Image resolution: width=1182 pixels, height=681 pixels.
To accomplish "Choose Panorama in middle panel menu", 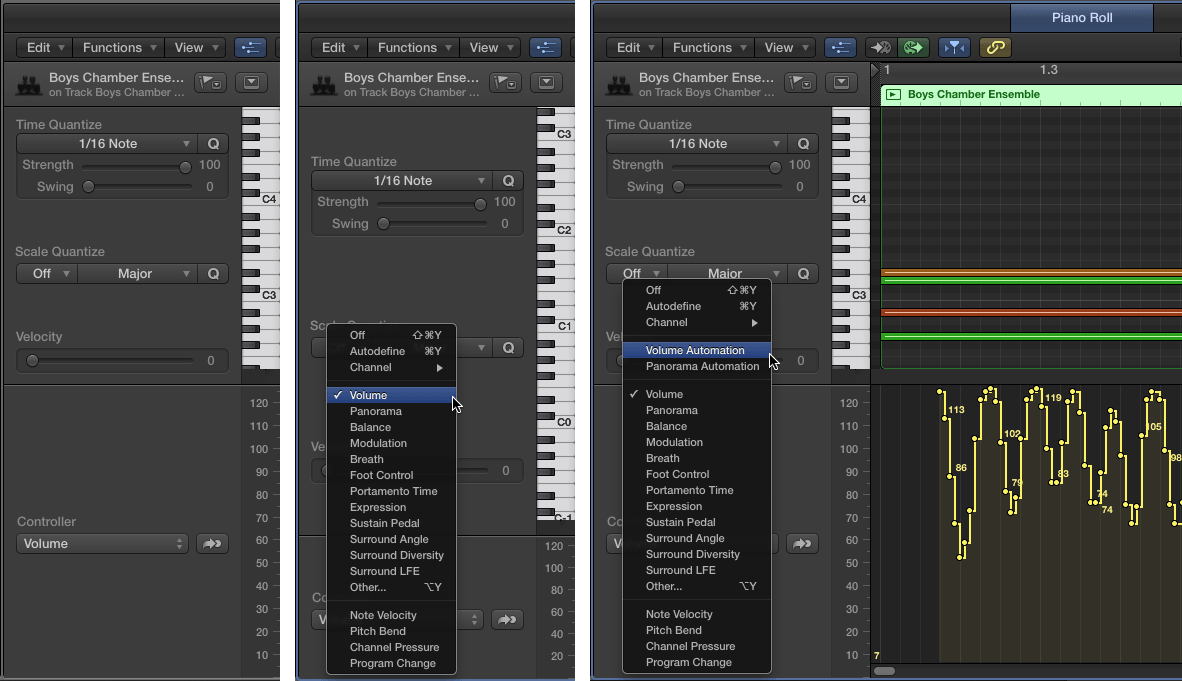I will click(391, 411).
